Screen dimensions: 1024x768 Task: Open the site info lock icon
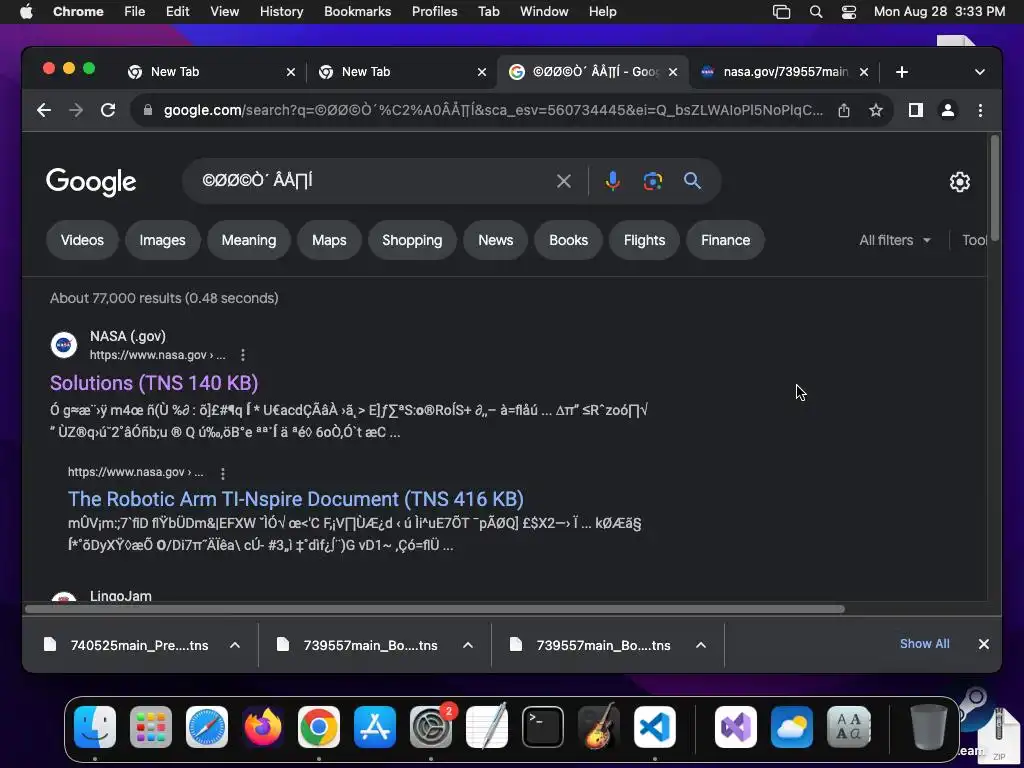(x=148, y=110)
